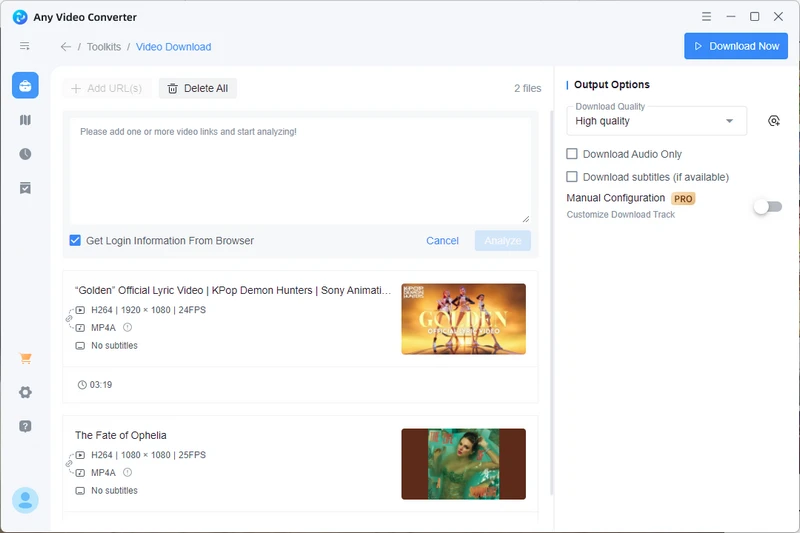Click the H264 1920 × 1080 24FPS text
Image resolution: width=800 pixels, height=533 pixels.
(148, 310)
